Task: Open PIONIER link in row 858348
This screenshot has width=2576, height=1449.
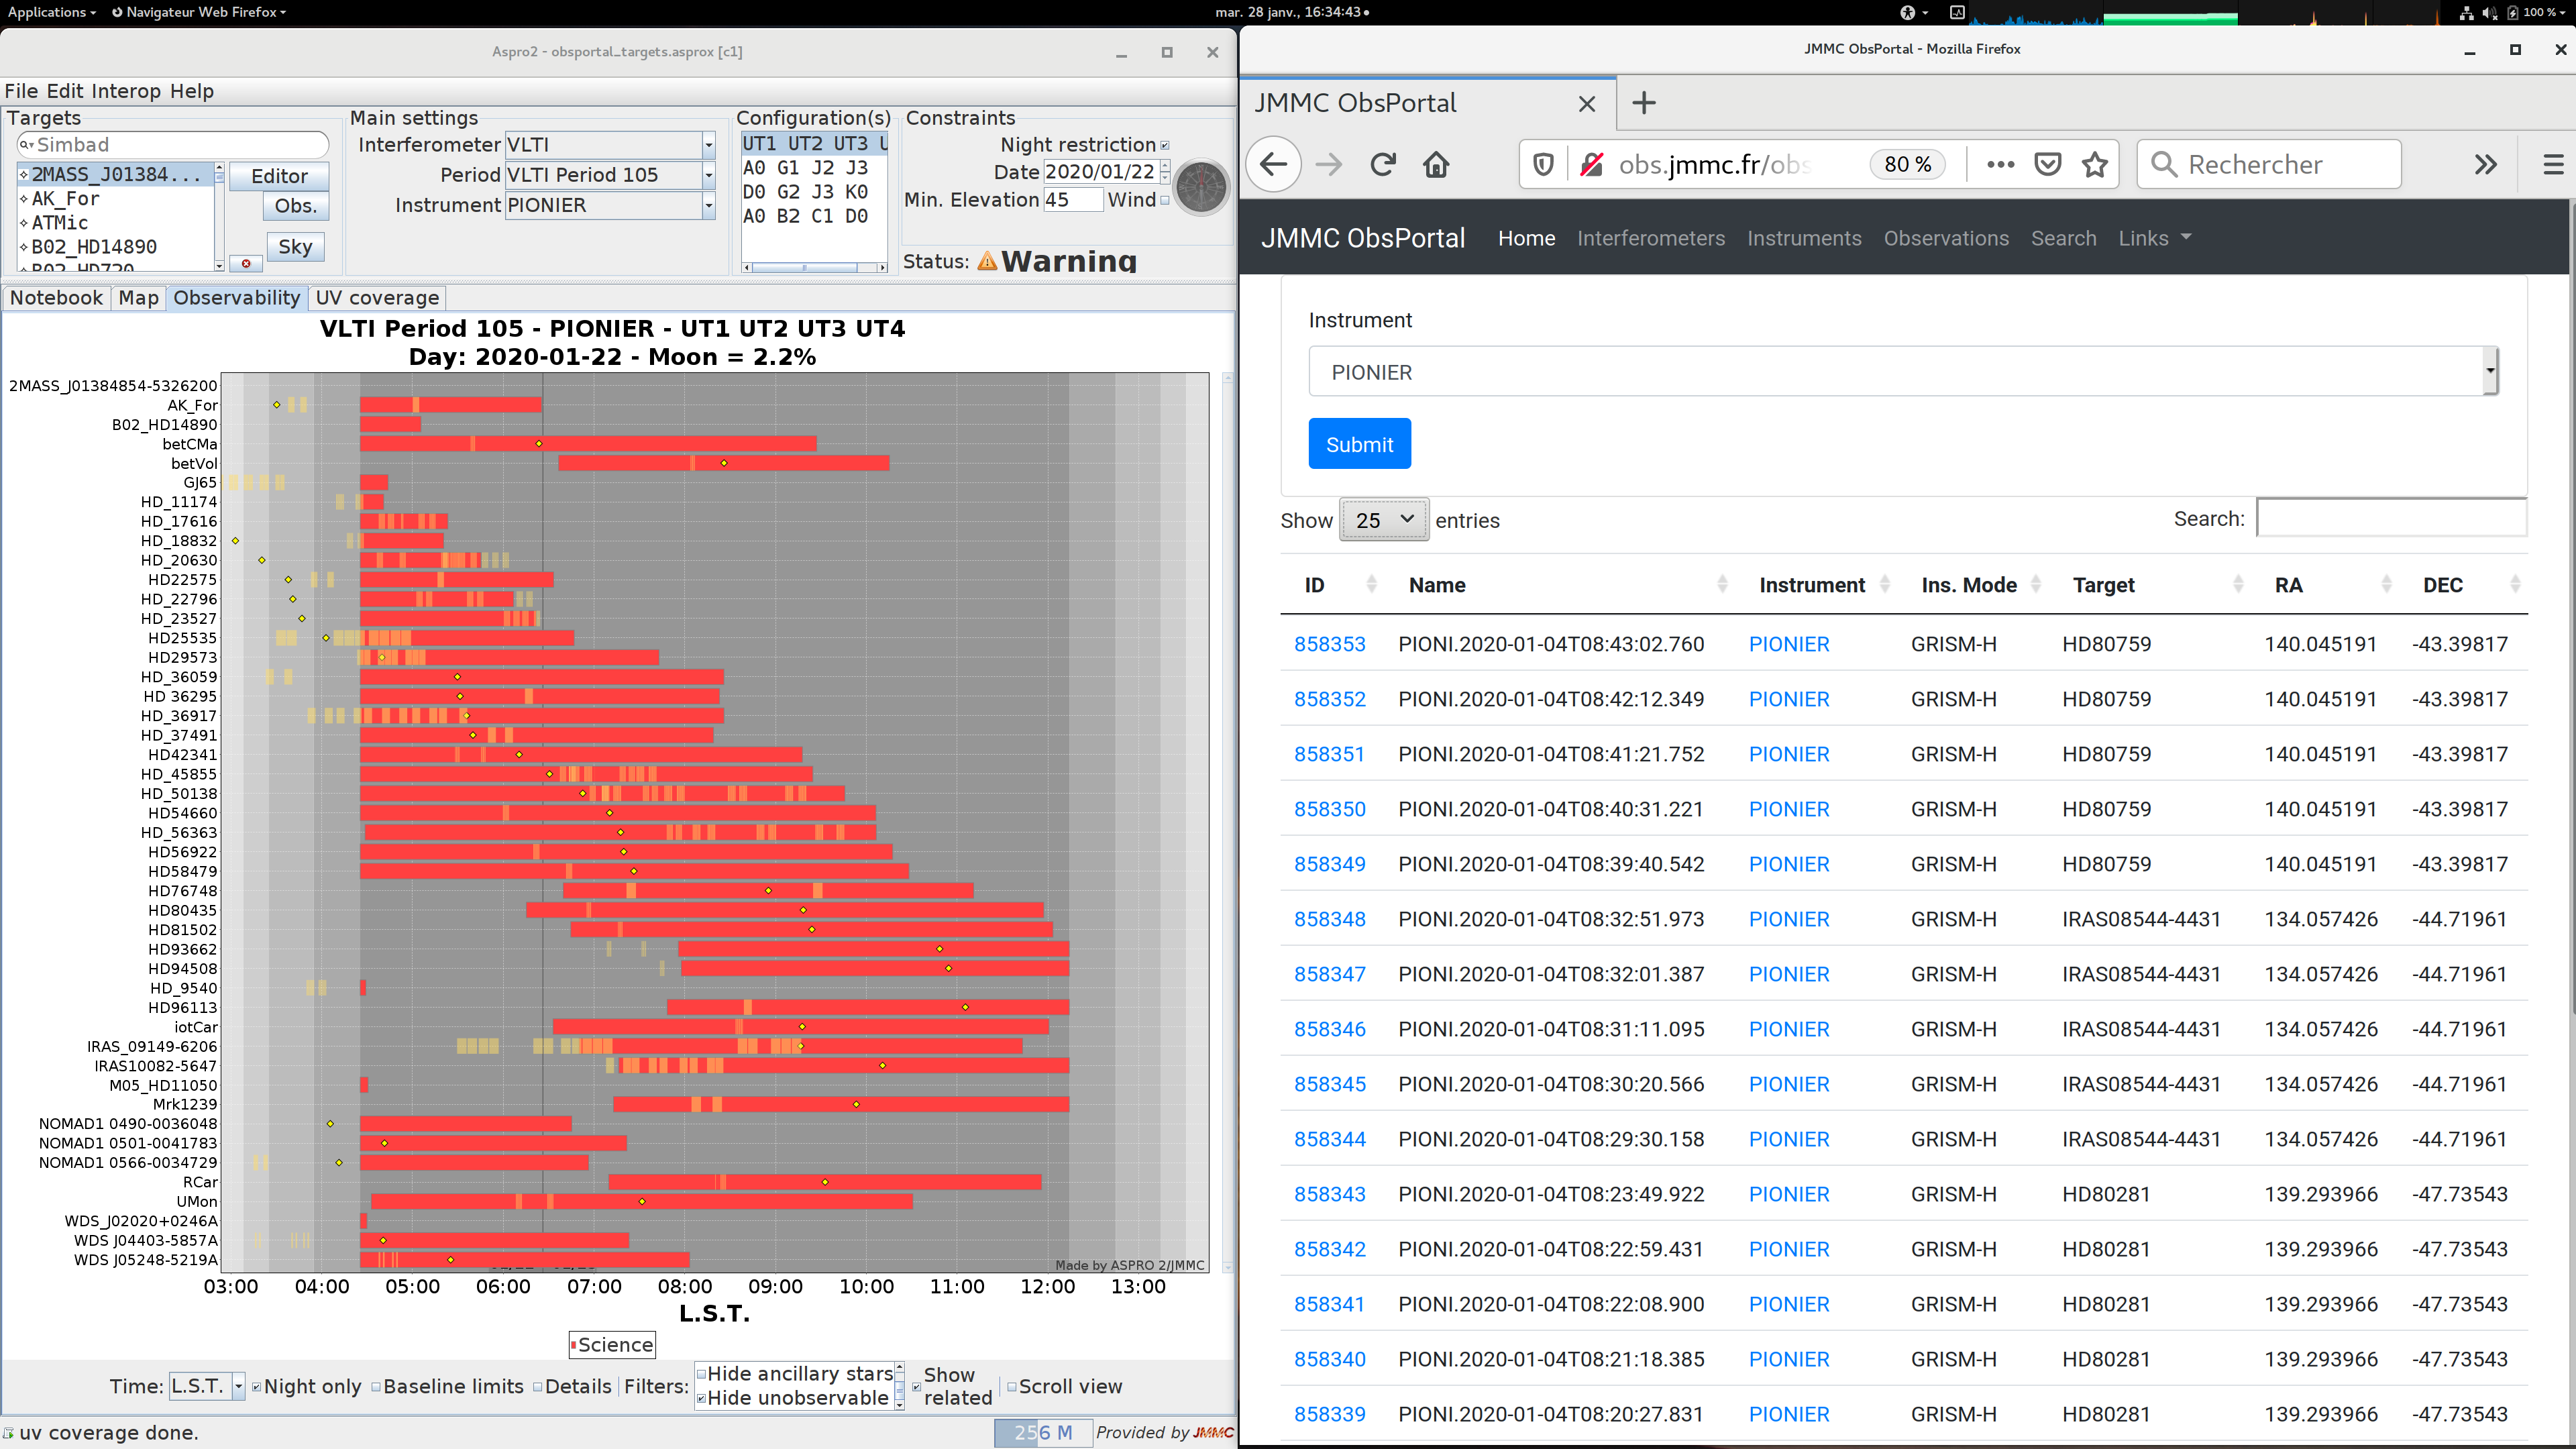Action: [x=1789, y=919]
